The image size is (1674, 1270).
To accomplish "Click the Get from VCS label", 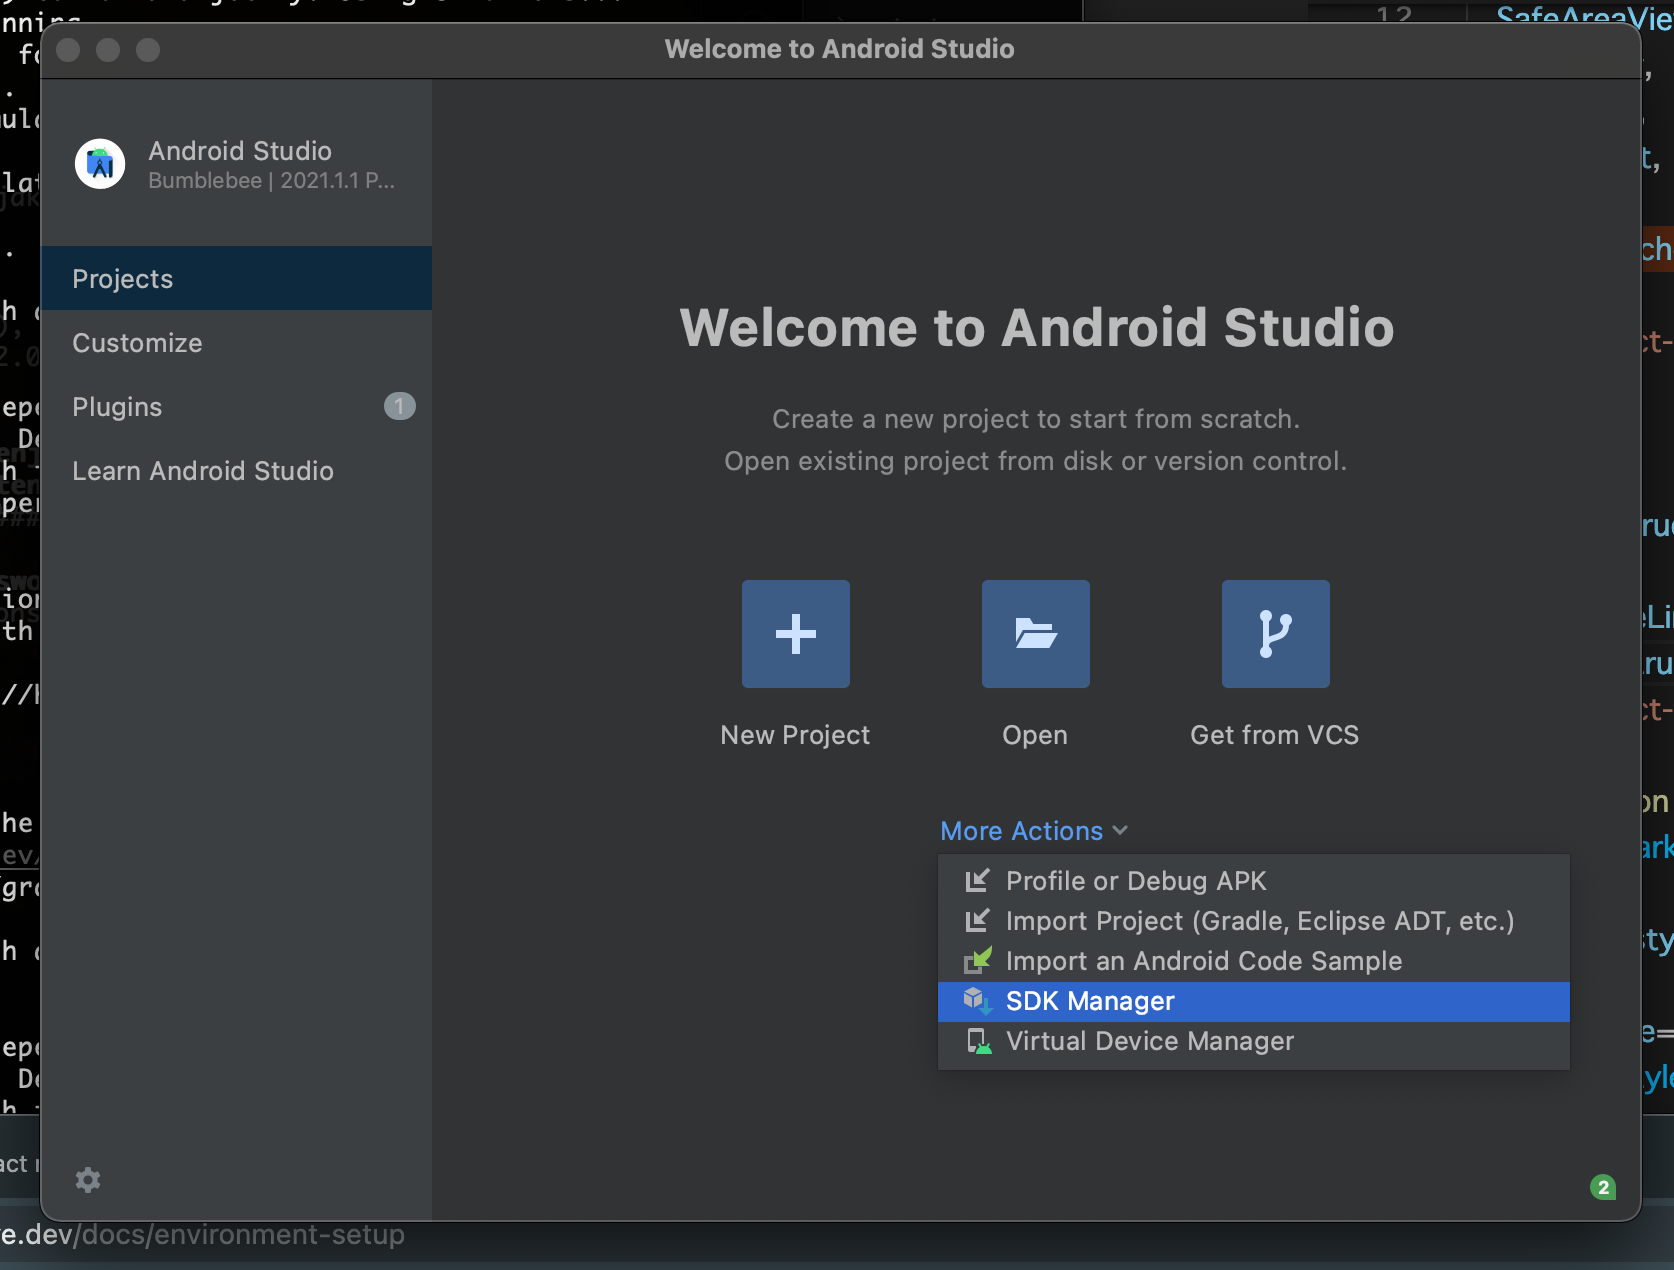I will click(x=1275, y=735).
